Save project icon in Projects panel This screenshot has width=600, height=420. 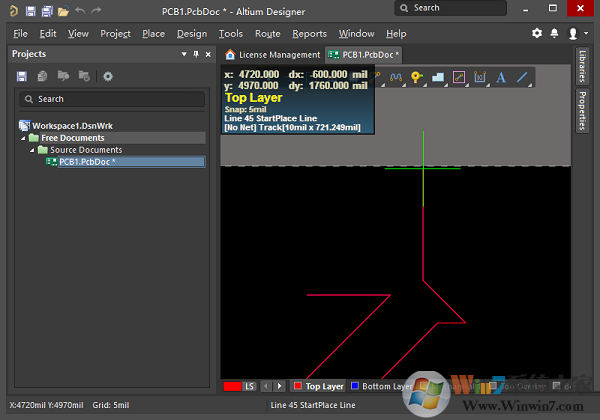point(22,76)
